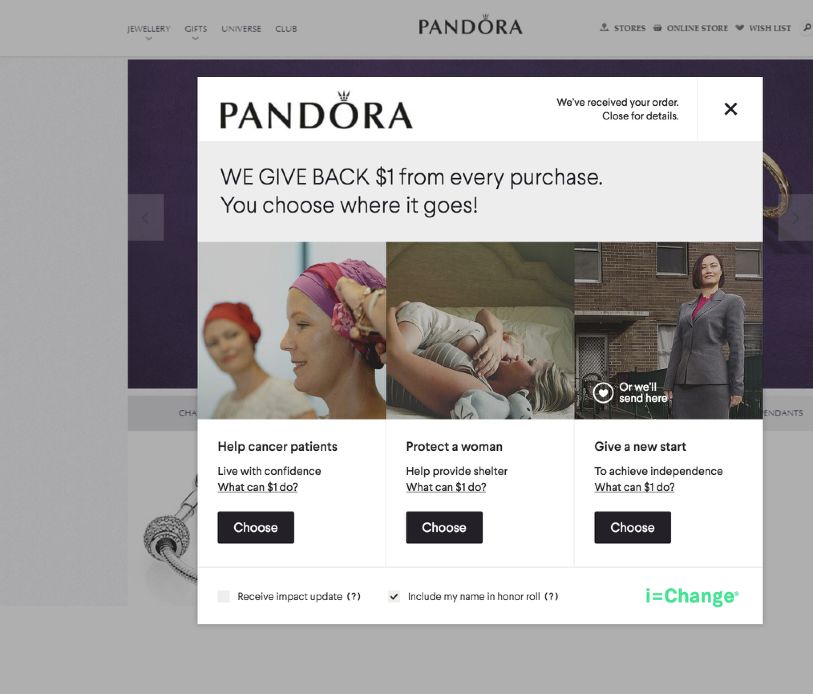Open the Club menu item
The image size is (813, 694).
[286, 29]
